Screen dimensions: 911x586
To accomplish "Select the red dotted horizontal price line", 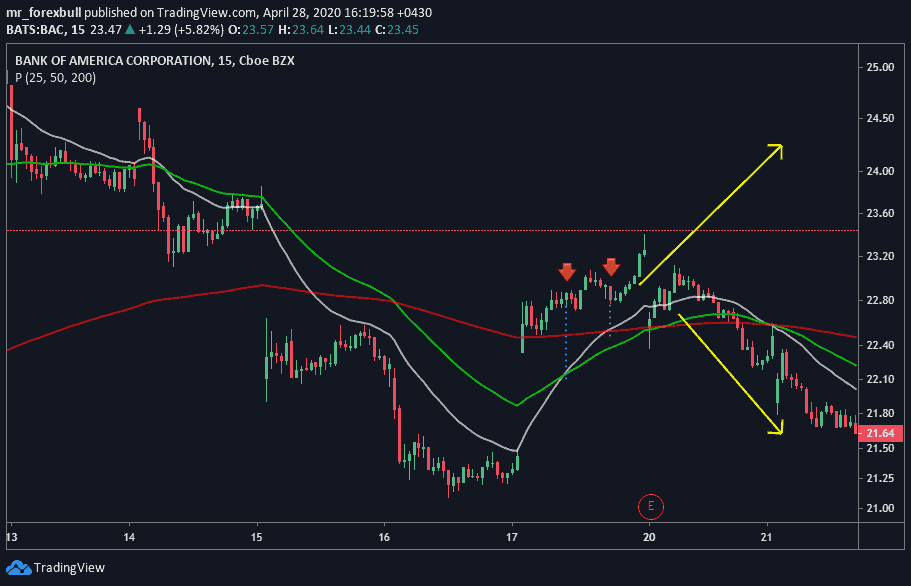I will click(x=400, y=230).
